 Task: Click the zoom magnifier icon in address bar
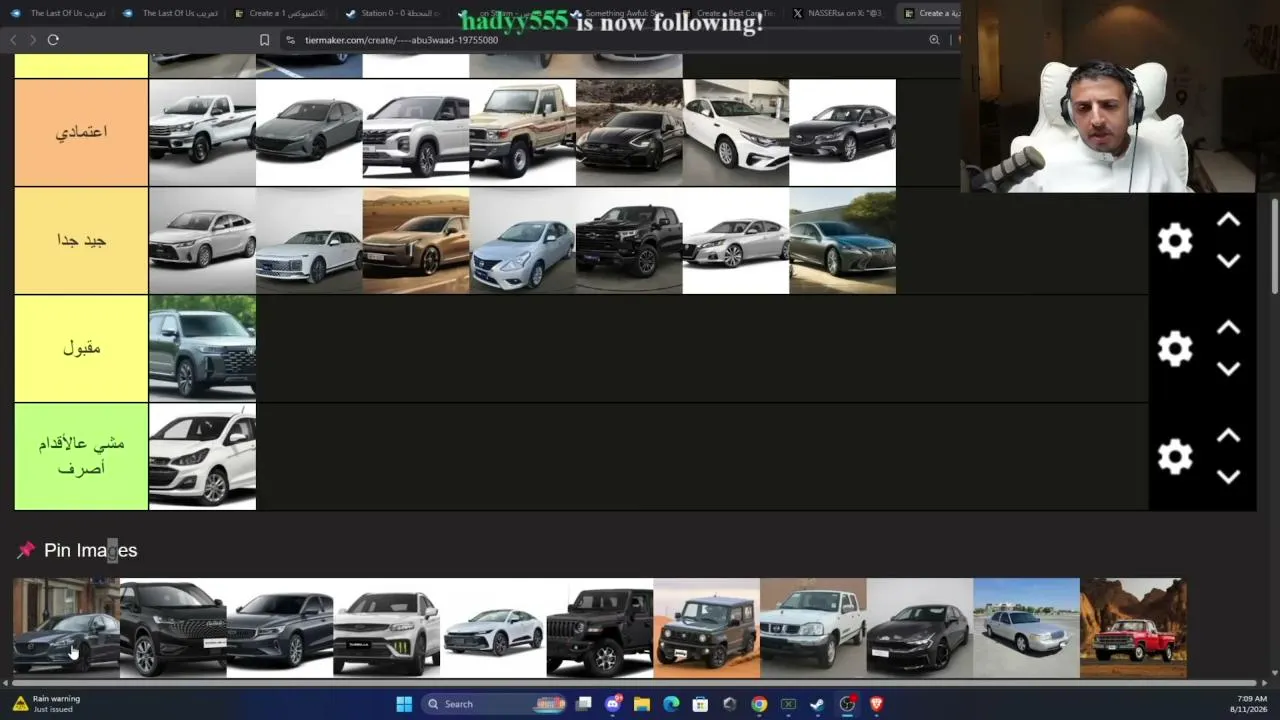point(934,40)
